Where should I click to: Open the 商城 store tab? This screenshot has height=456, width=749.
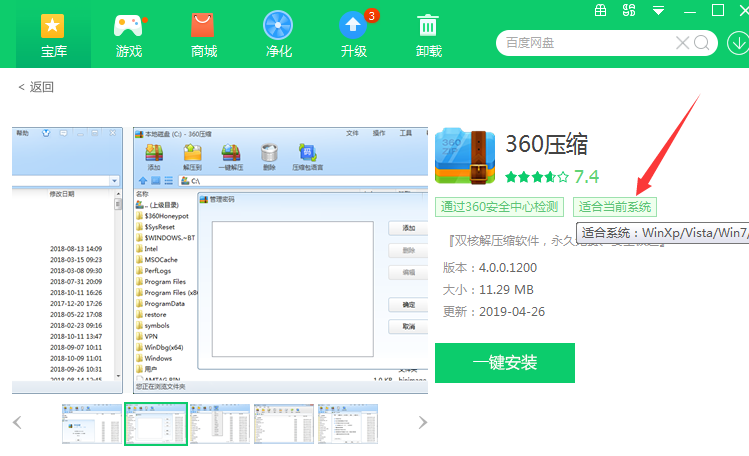[x=203, y=36]
